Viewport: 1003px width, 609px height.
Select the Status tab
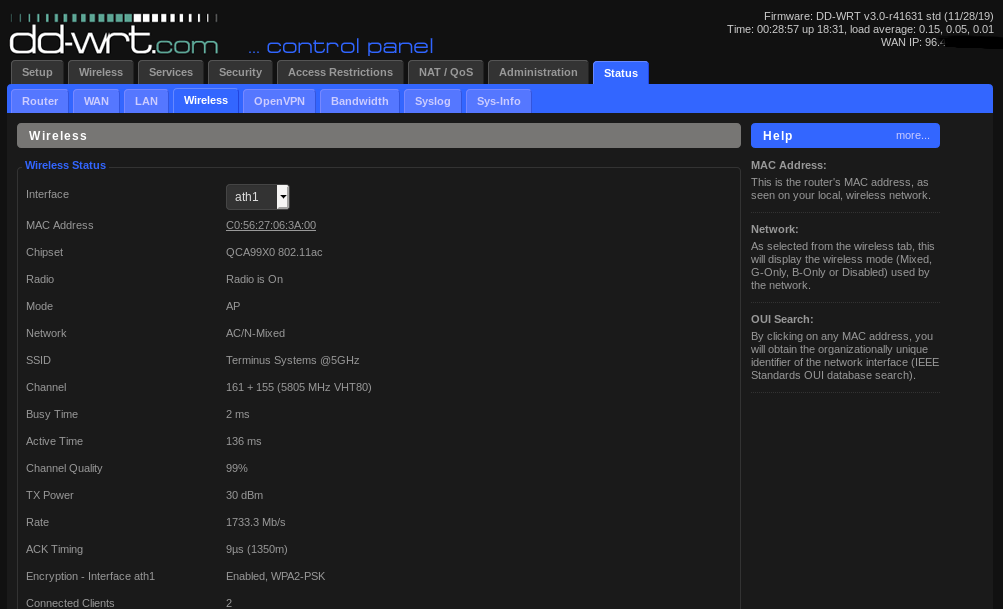[621, 73]
